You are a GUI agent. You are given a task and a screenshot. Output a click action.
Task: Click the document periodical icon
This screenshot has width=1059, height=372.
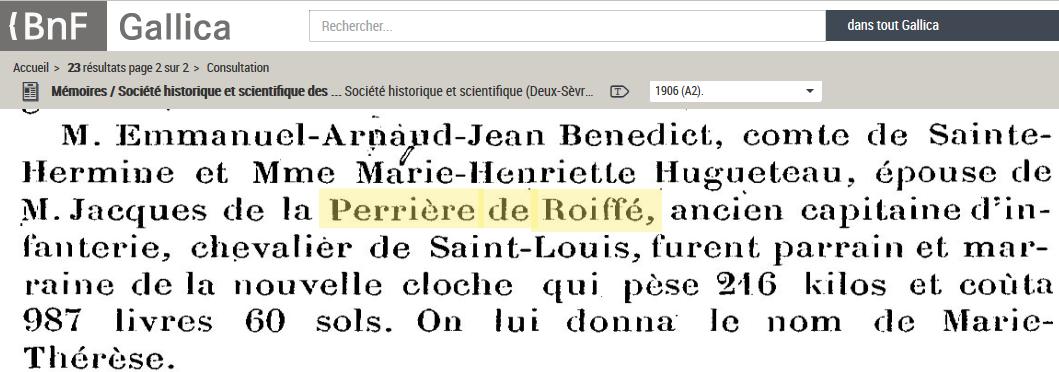30,91
